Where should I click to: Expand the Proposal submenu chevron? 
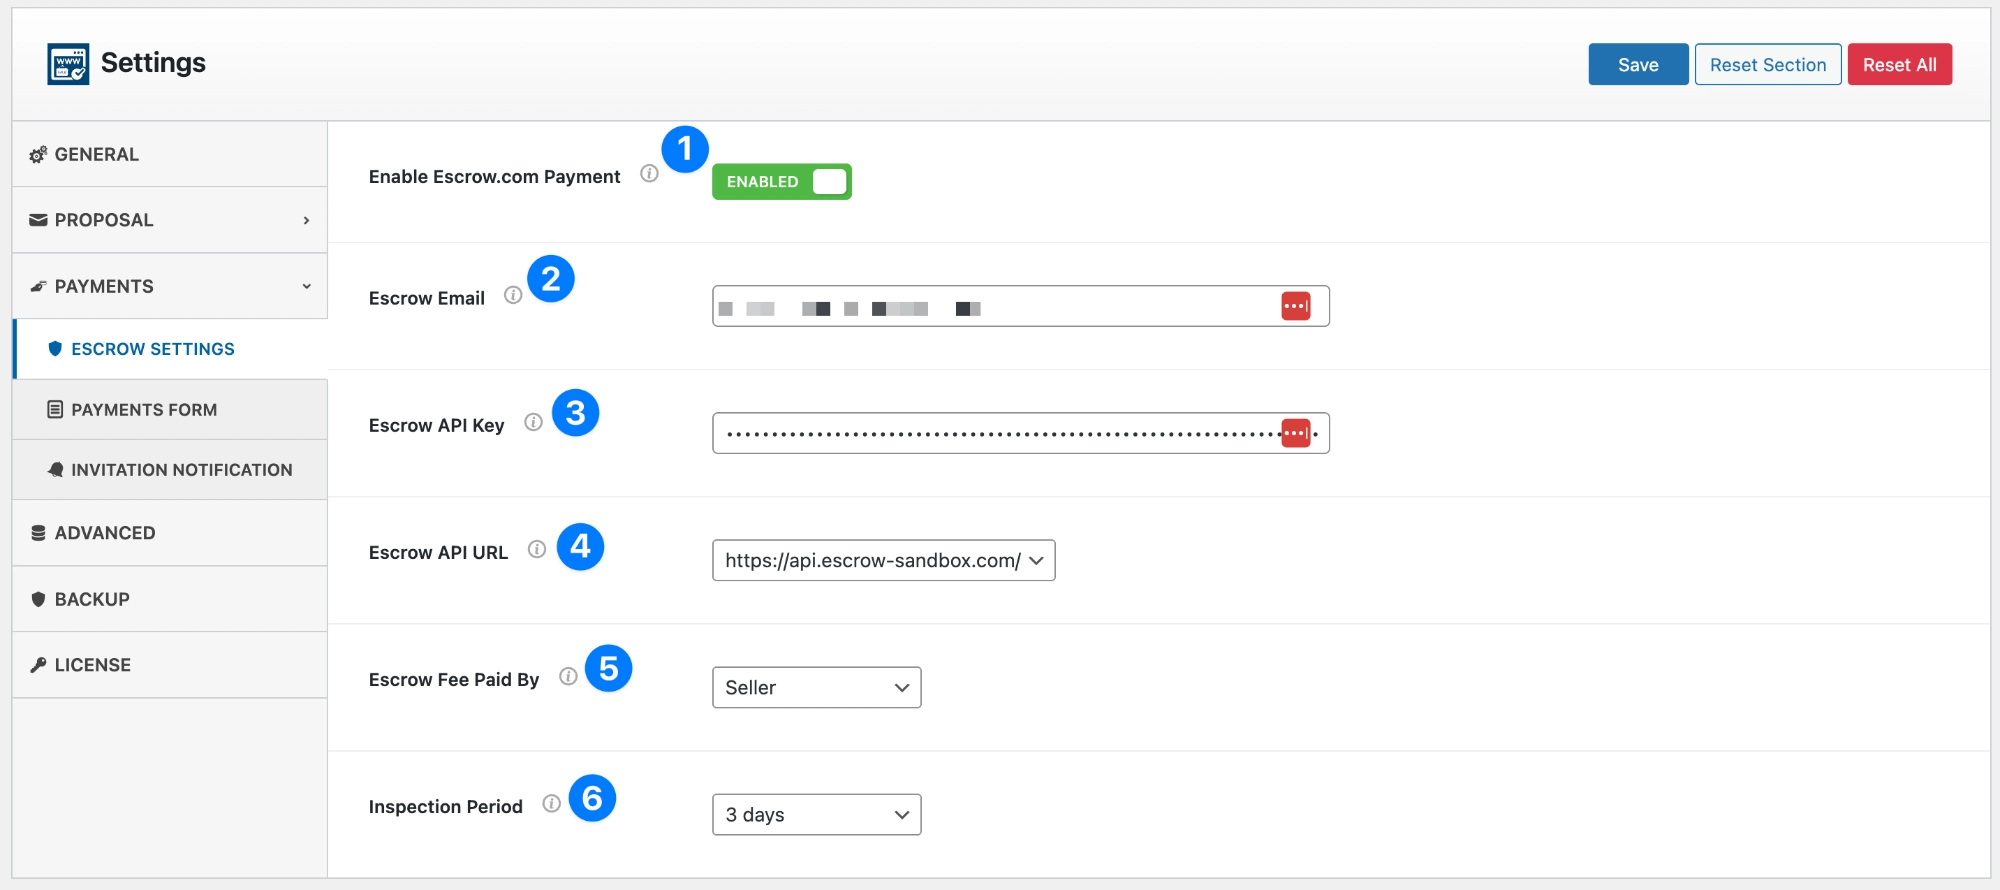point(306,220)
